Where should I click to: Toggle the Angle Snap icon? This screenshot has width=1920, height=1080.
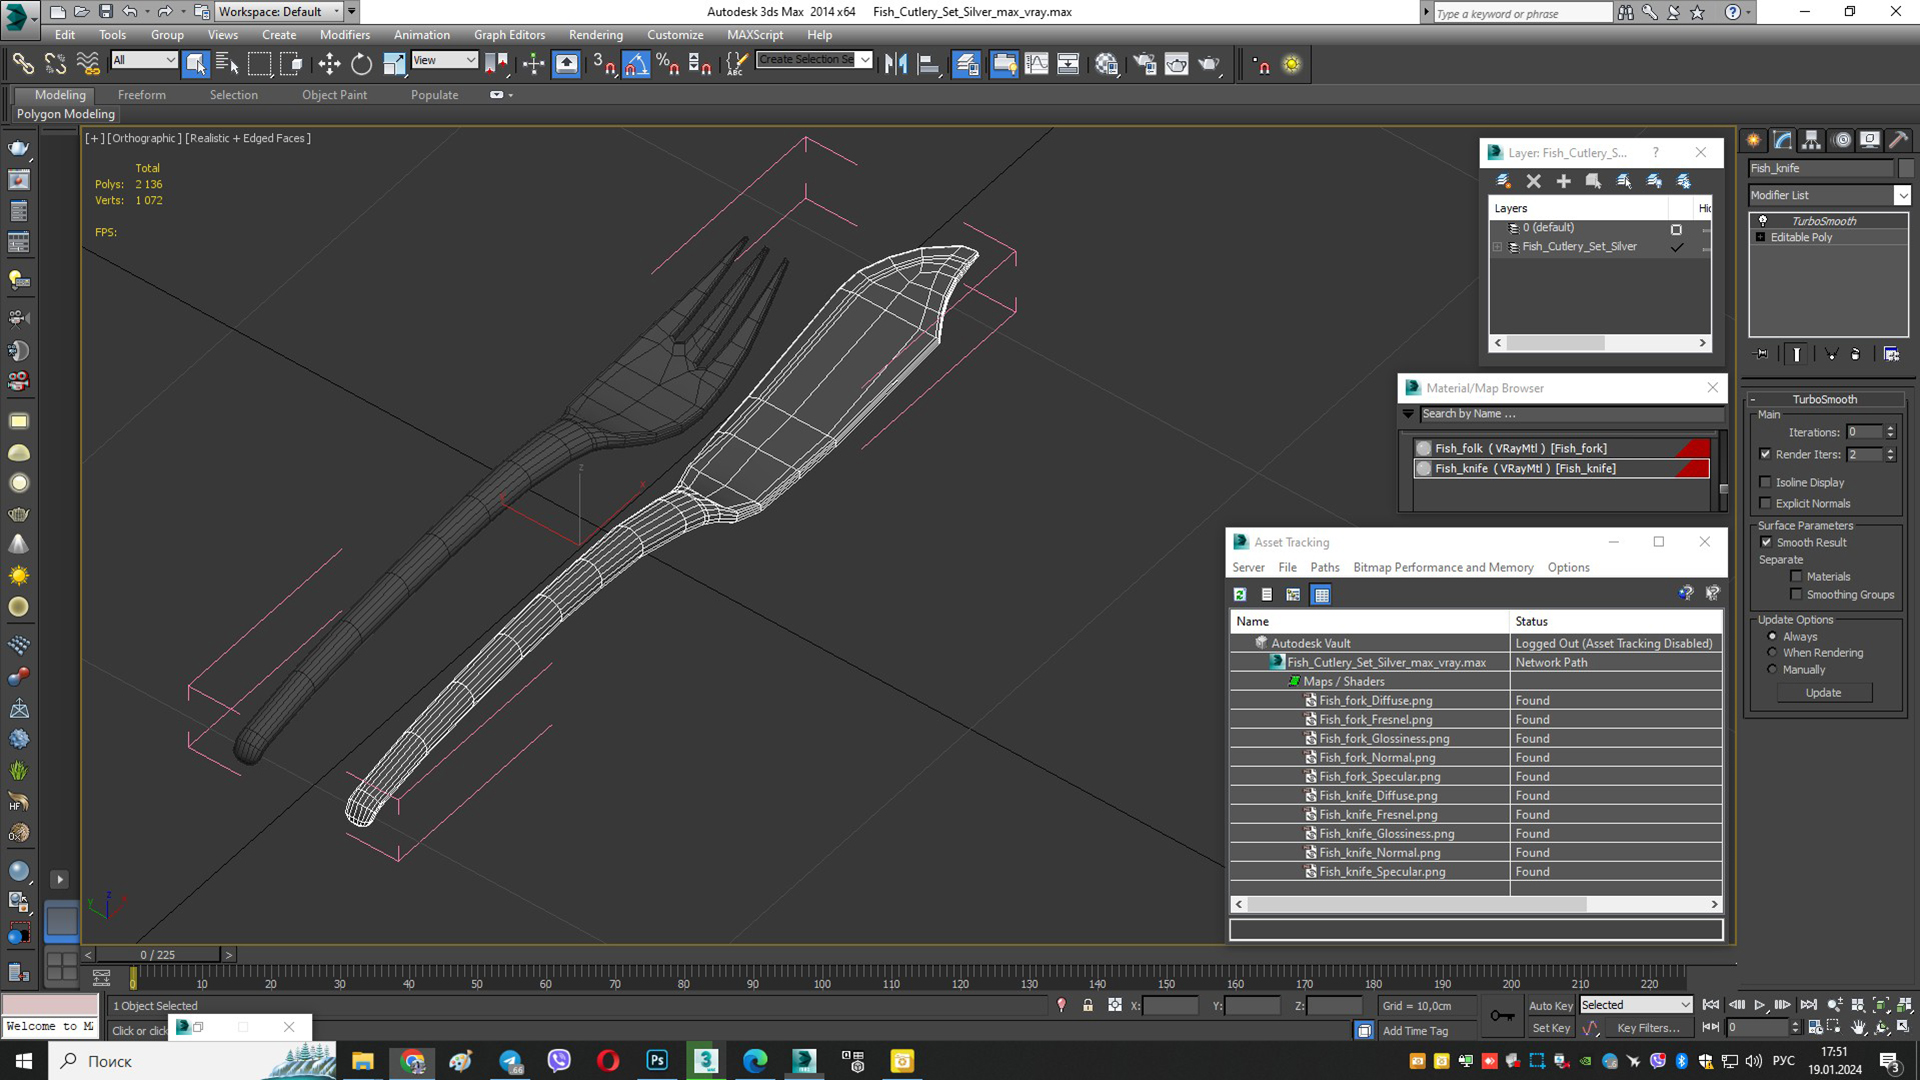coord(636,64)
